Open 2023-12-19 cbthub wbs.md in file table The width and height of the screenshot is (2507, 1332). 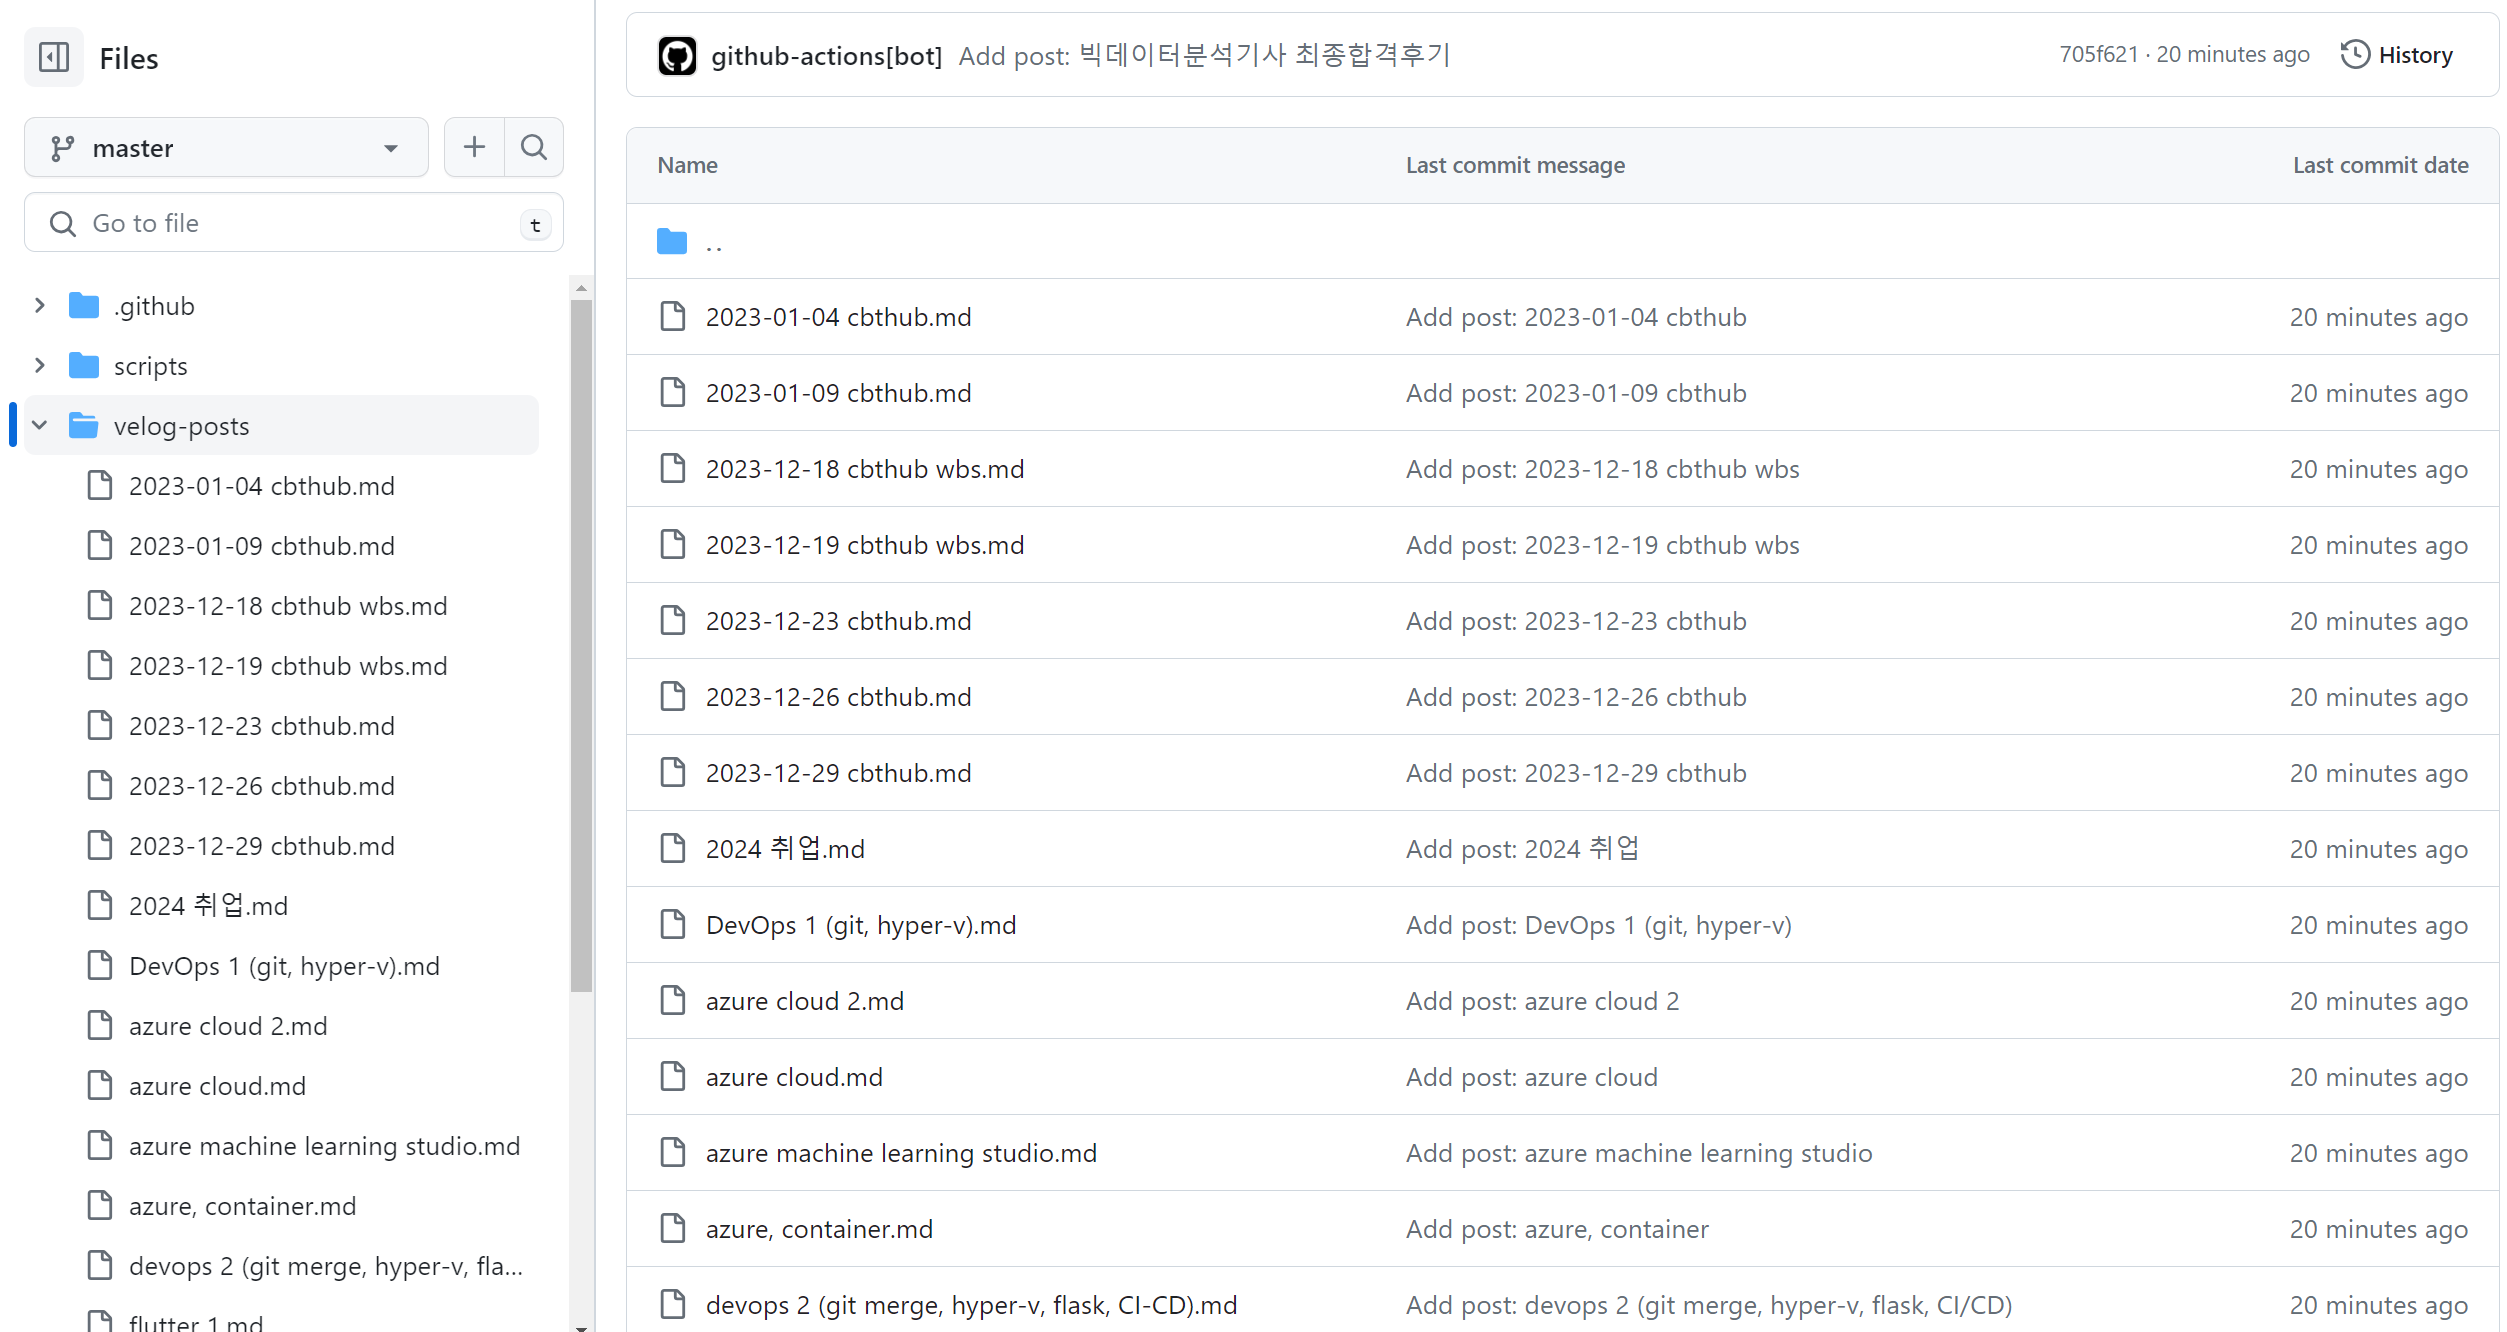pyautogui.click(x=865, y=545)
